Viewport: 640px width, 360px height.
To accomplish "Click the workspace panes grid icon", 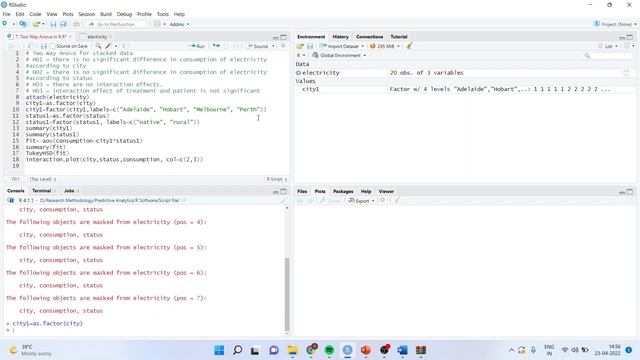I will 157,24.
